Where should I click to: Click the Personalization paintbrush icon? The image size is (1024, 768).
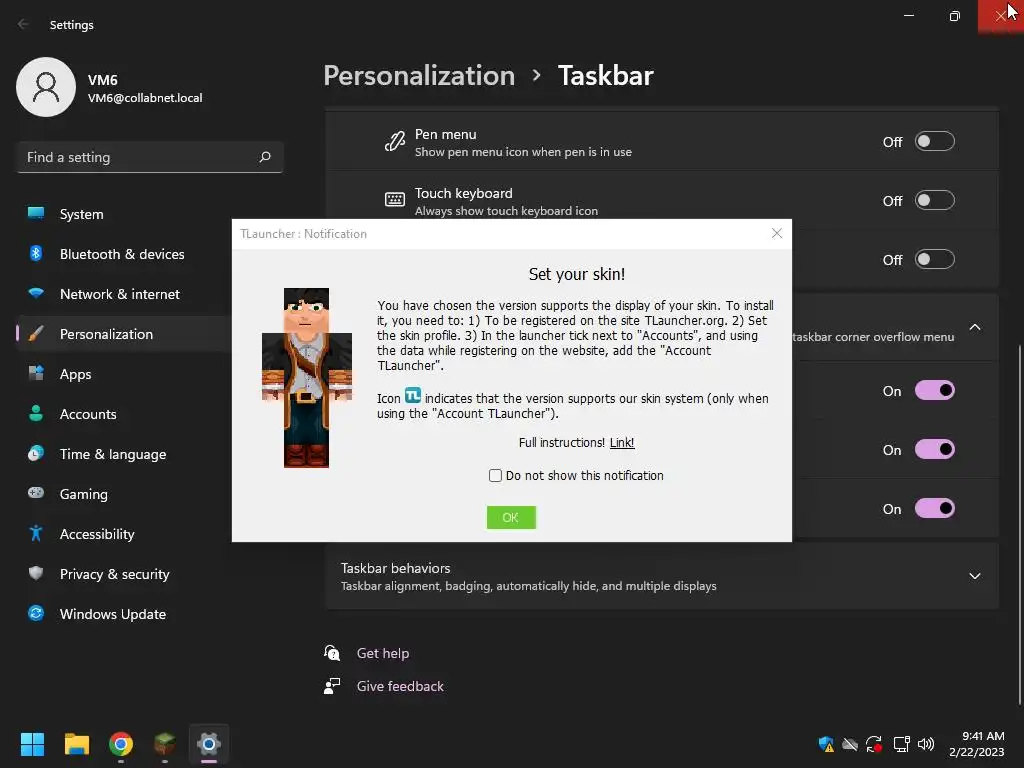[36, 333]
